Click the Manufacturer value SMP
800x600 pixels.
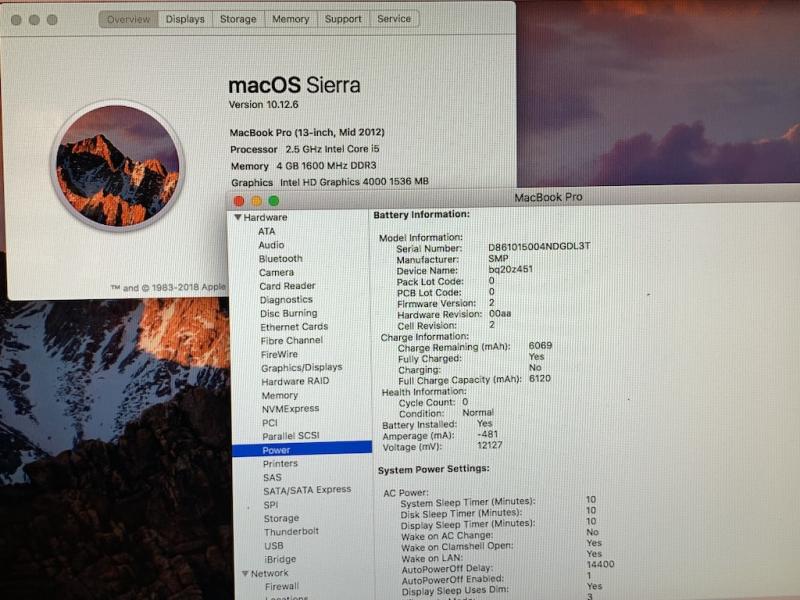[498, 258]
